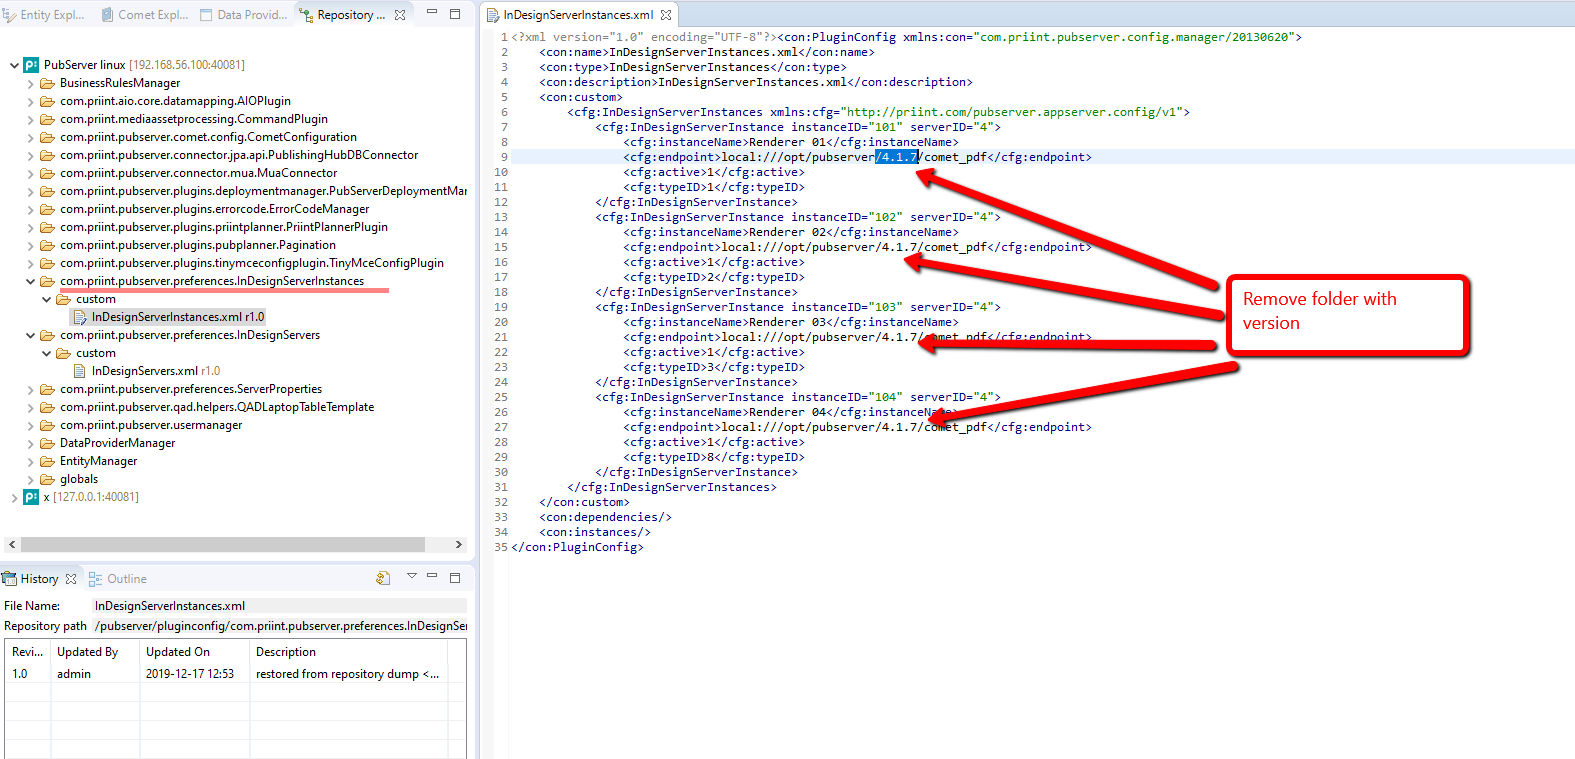This screenshot has width=1575, height=759.
Task: Collapse the PubServer linux tree node
Action: (x=14, y=65)
